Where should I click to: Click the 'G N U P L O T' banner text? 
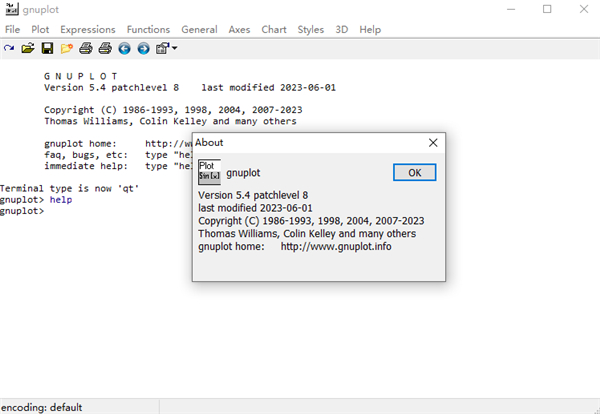pos(81,76)
